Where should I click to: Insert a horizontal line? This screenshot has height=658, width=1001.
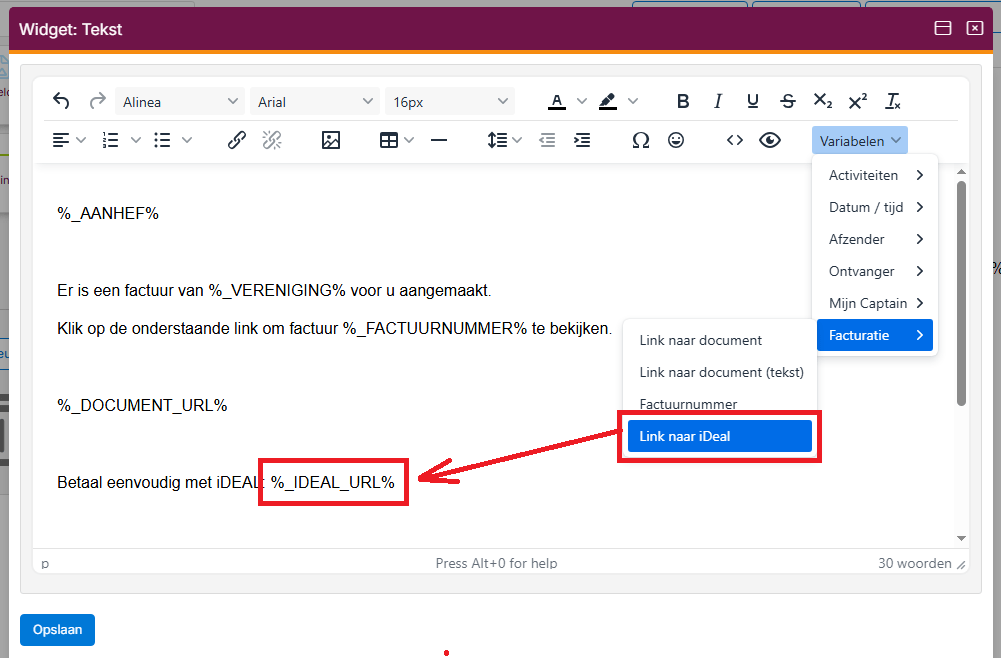coord(438,141)
